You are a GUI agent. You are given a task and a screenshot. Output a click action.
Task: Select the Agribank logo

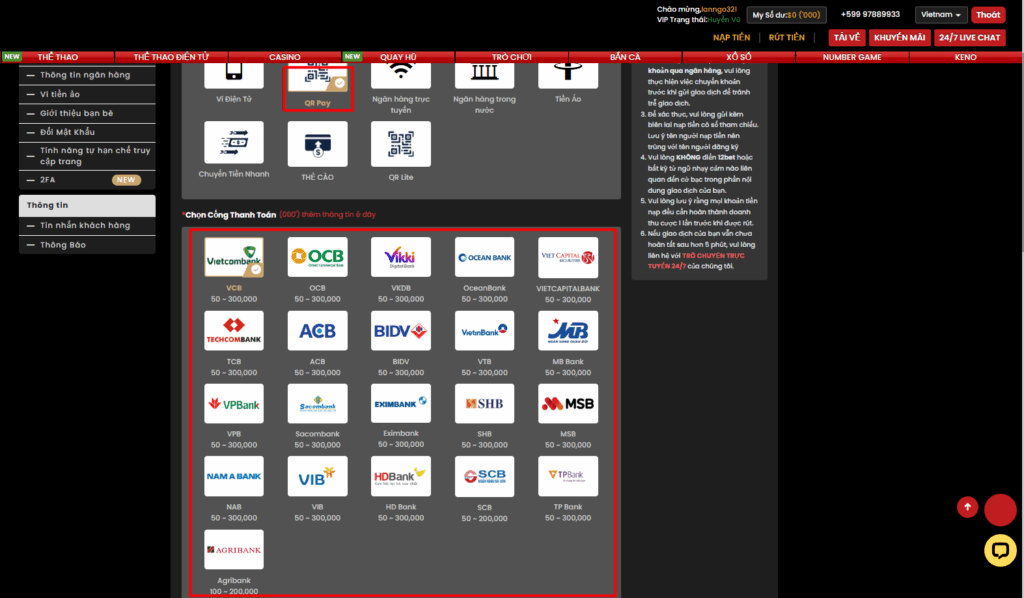234,550
